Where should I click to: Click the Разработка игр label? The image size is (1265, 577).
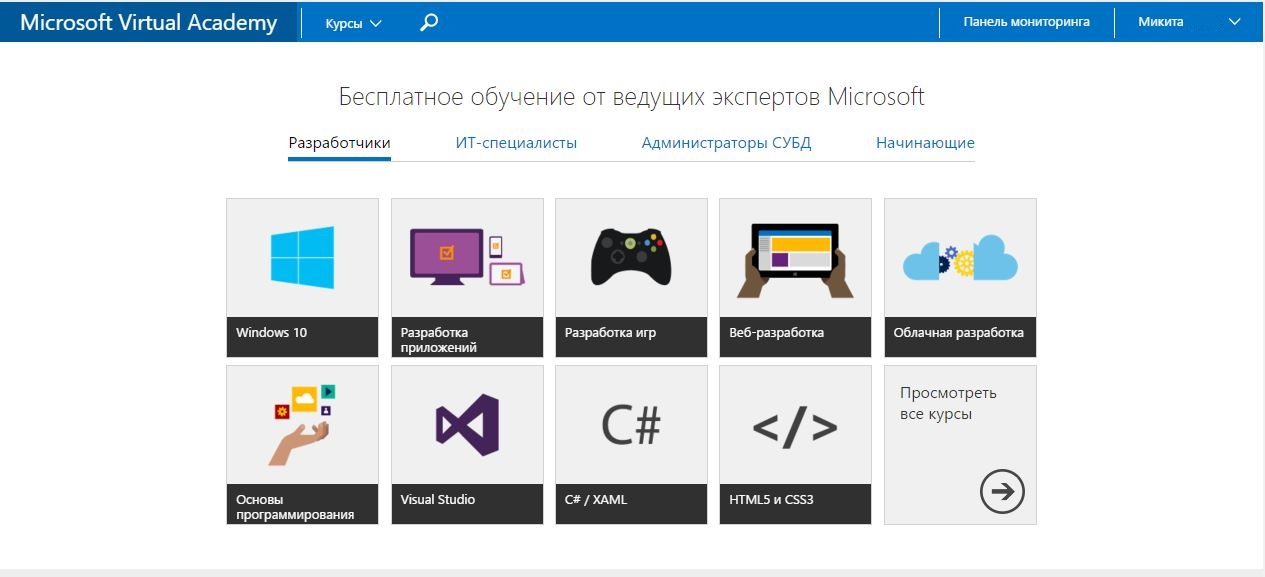pyautogui.click(x=610, y=332)
